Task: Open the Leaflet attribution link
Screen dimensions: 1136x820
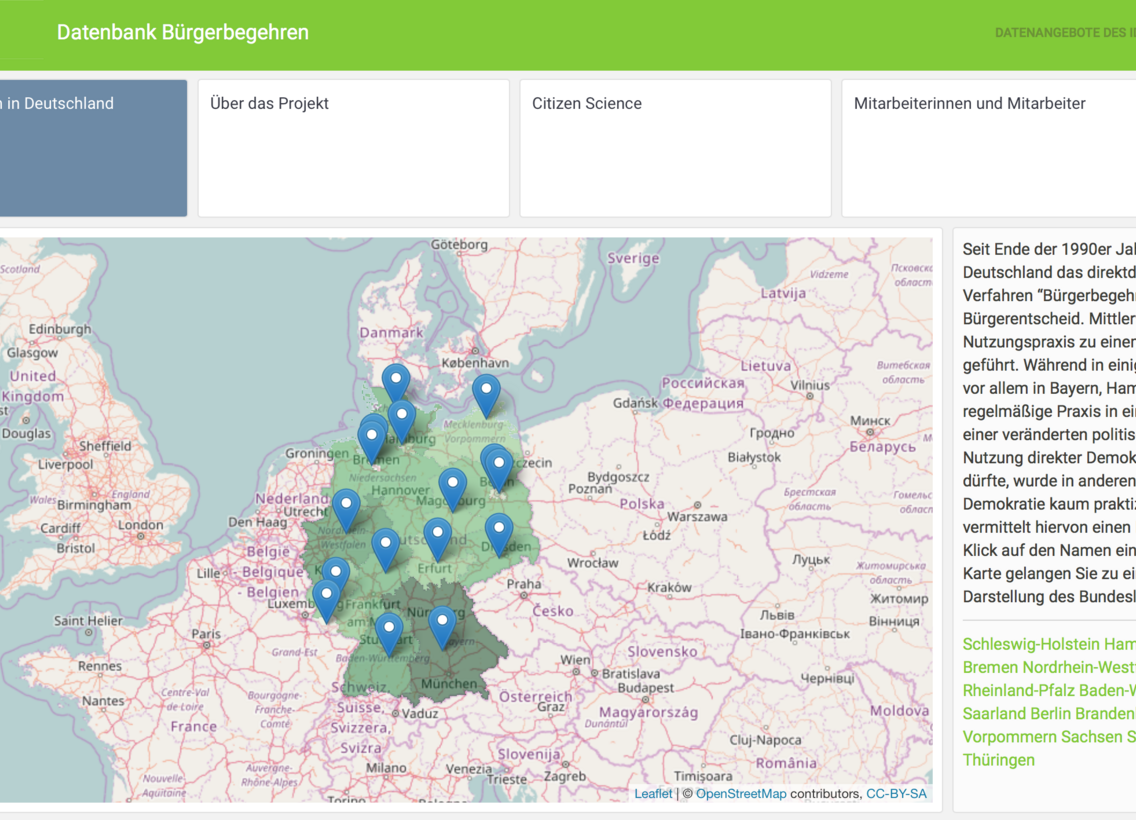Action: (653, 794)
